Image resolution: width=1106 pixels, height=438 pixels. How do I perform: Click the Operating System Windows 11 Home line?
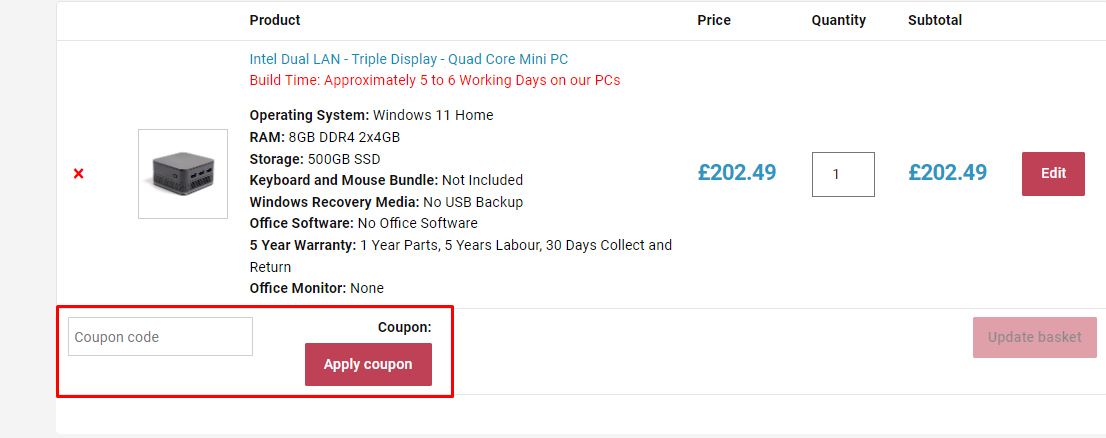(x=371, y=115)
